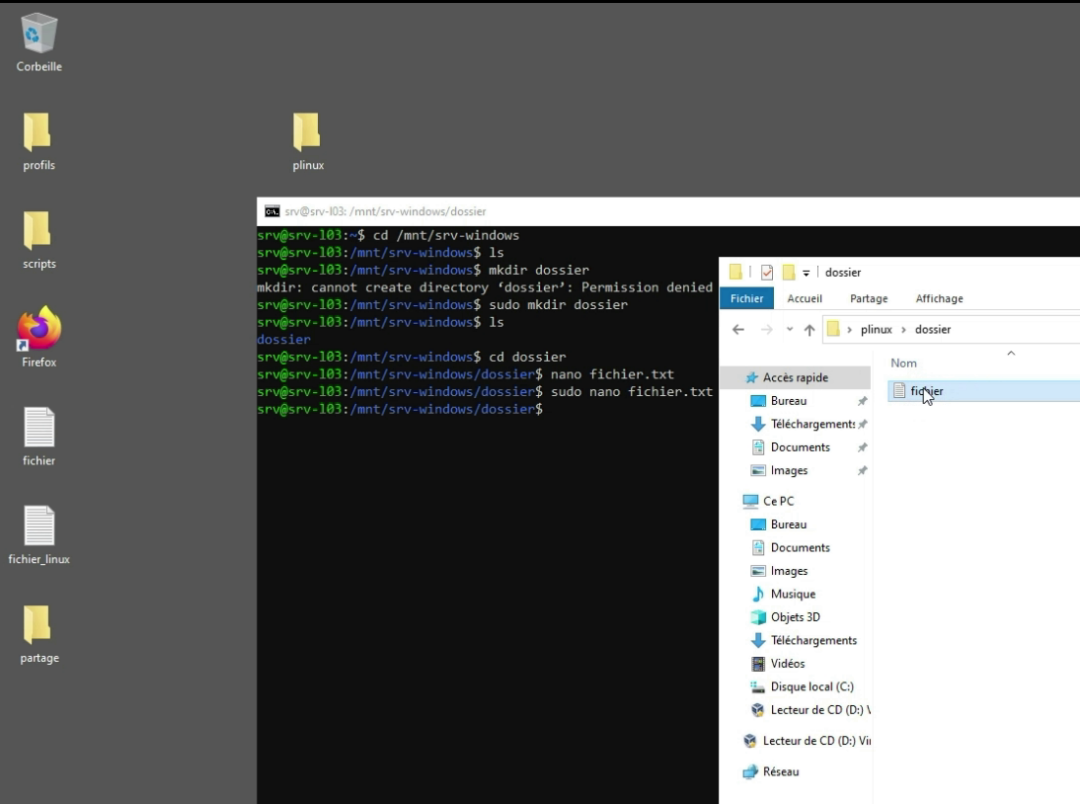Switch to the Affichage ribbon tab

(939, 298)
